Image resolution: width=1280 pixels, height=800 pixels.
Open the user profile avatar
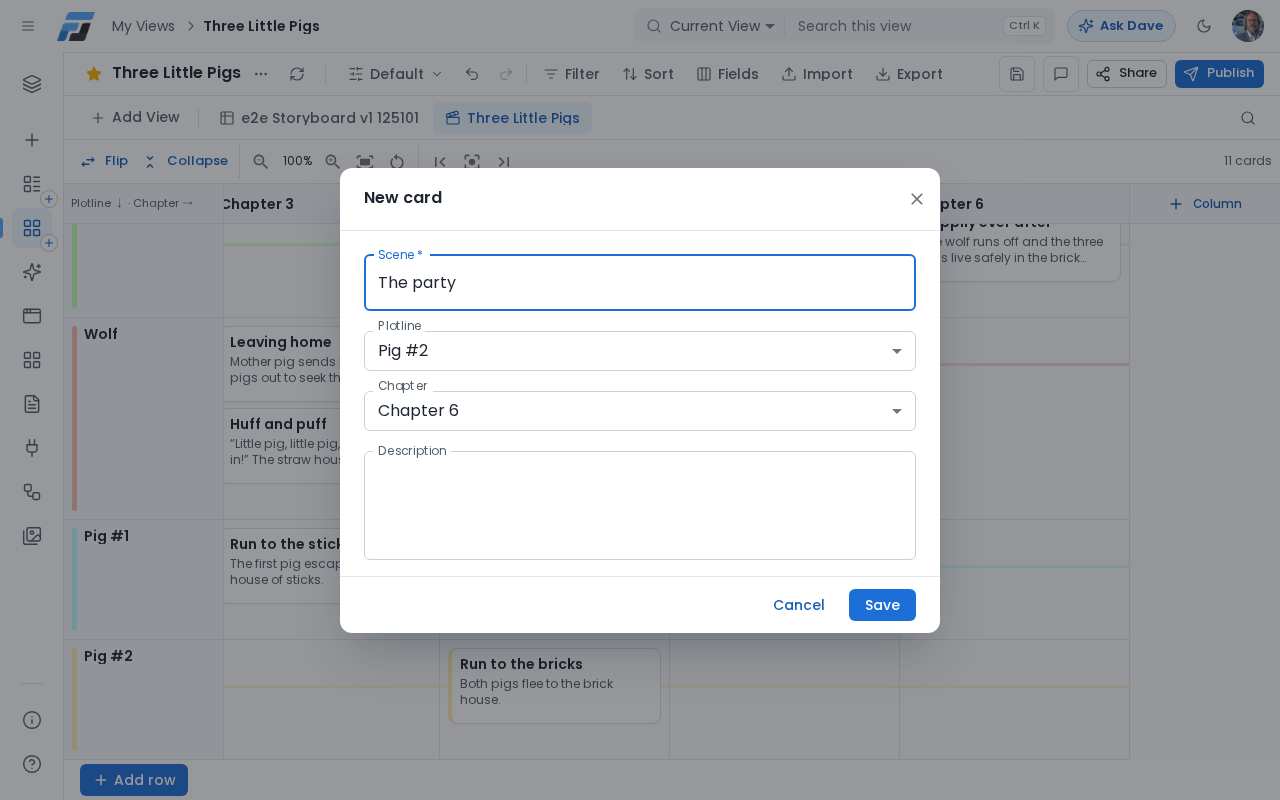coord(1248,26)
